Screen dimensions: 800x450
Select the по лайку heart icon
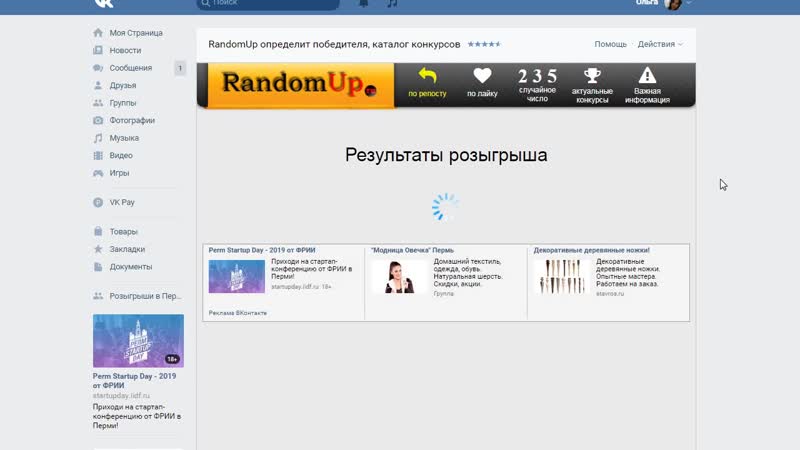[x=482, y=76]
